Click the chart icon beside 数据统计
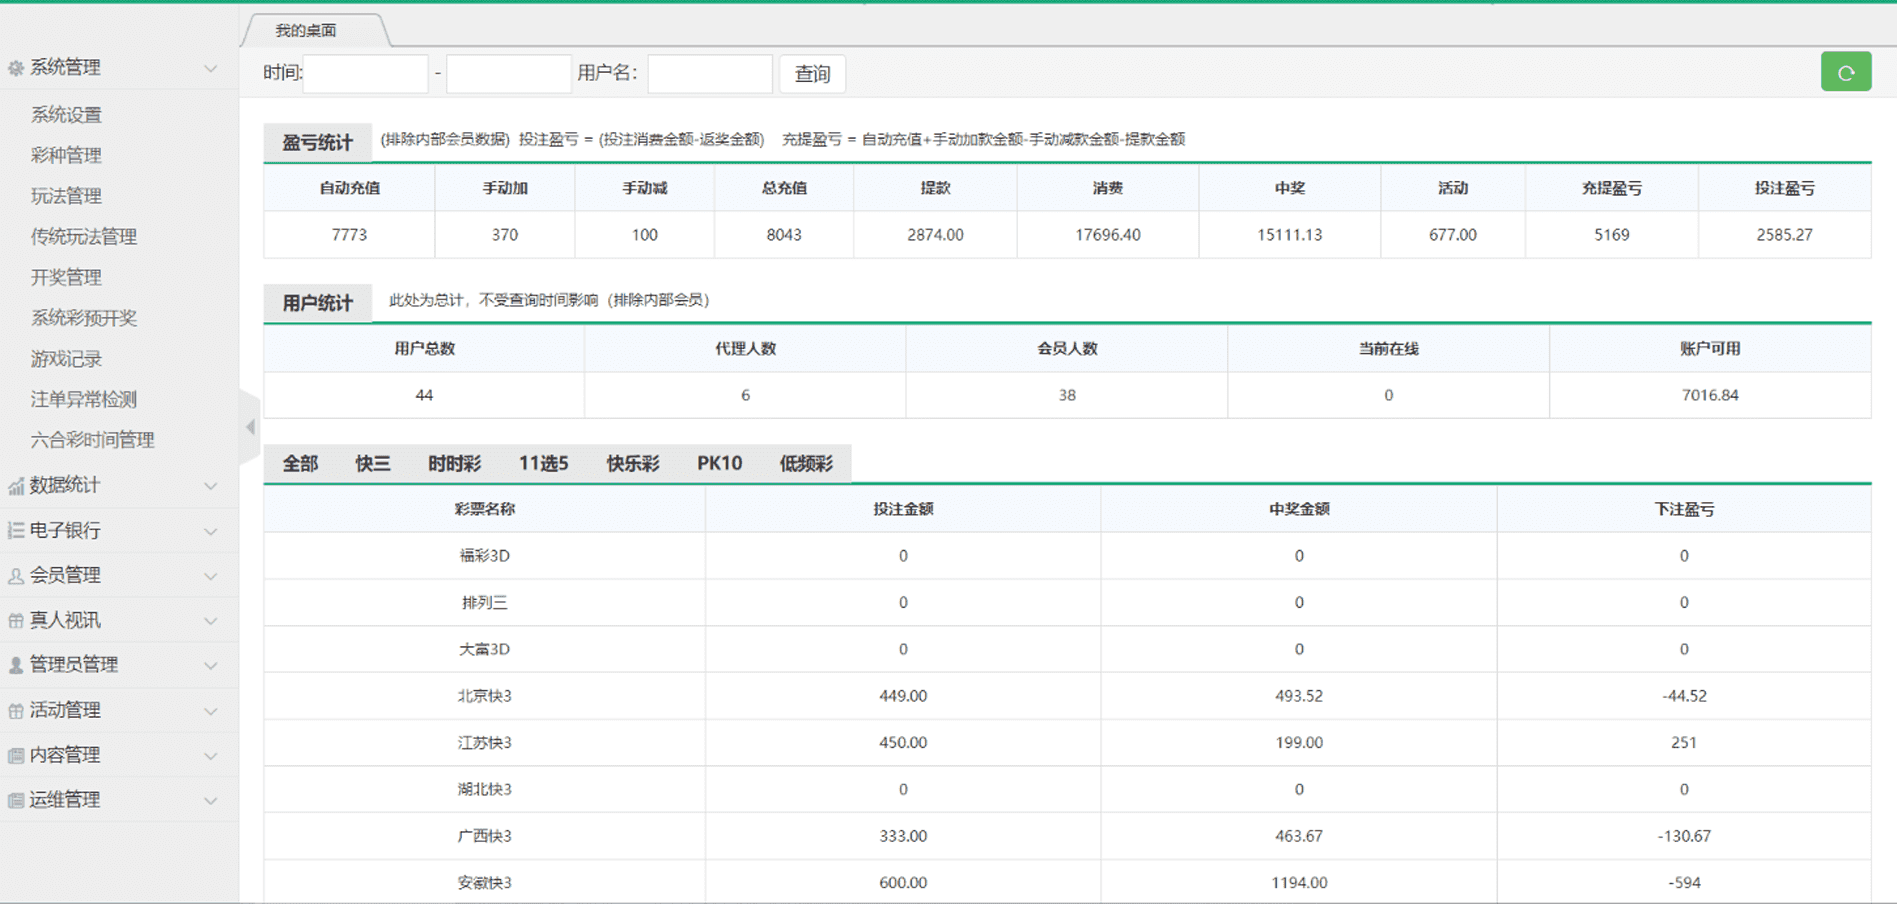Screen dimensions: 1897x904 pyautogui.click(x=15, y=486)
